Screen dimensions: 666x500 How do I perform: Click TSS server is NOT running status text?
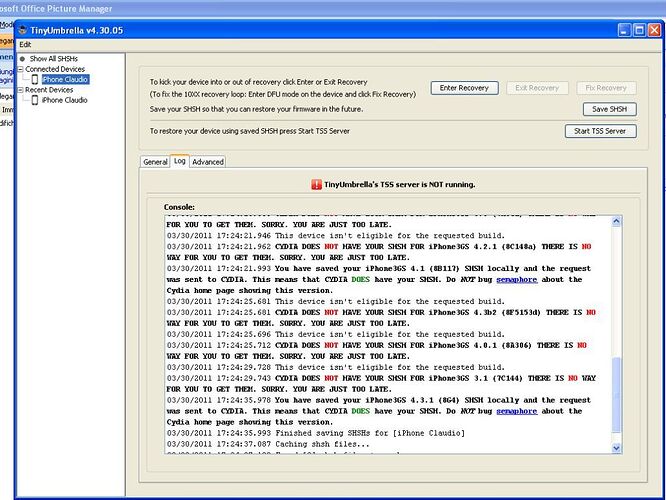(x=400, y=184)
